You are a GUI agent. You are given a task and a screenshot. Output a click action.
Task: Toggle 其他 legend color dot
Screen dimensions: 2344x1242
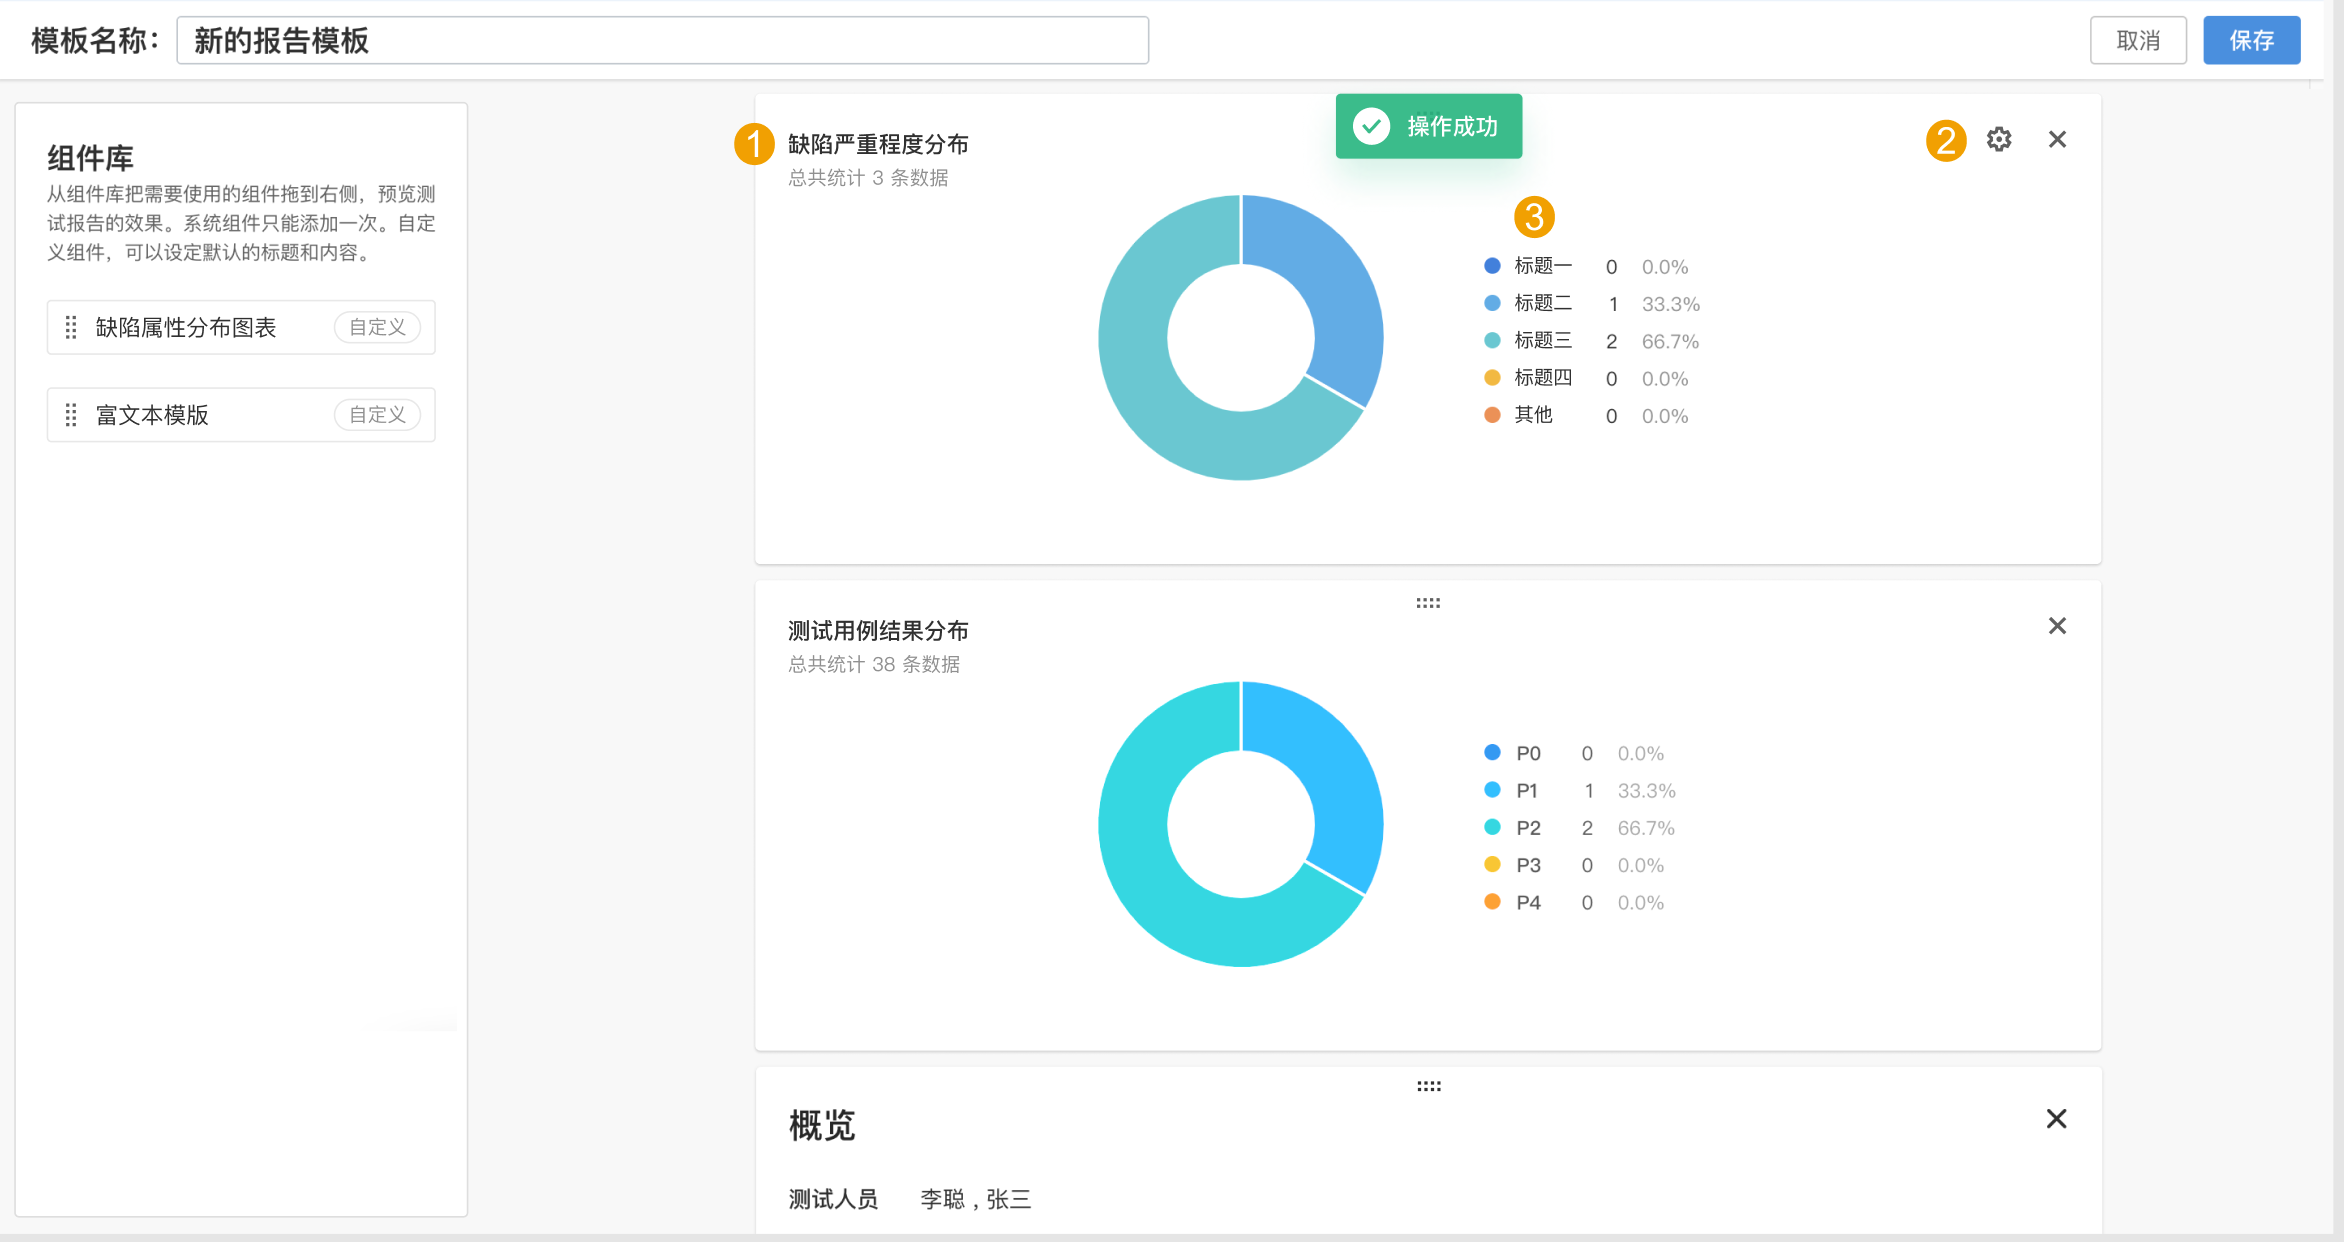tap(1492, 414)
